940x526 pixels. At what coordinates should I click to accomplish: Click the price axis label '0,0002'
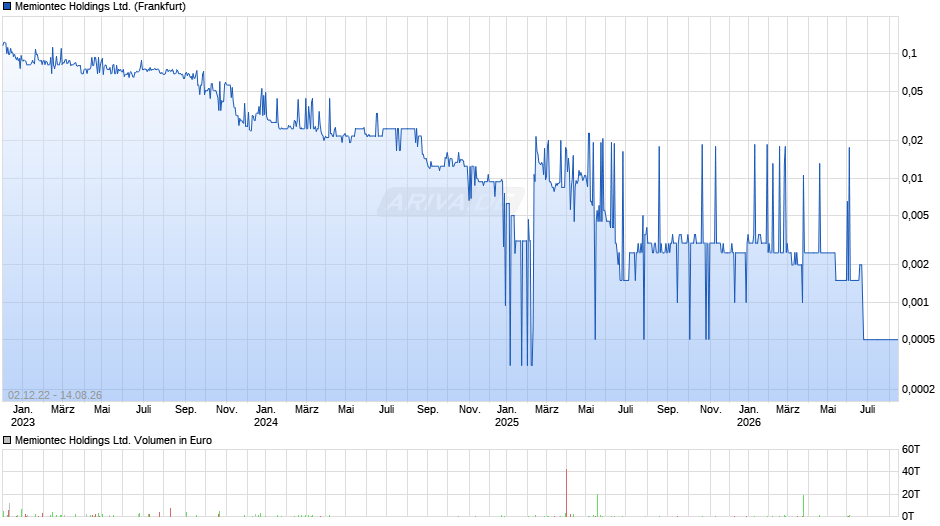918,389
